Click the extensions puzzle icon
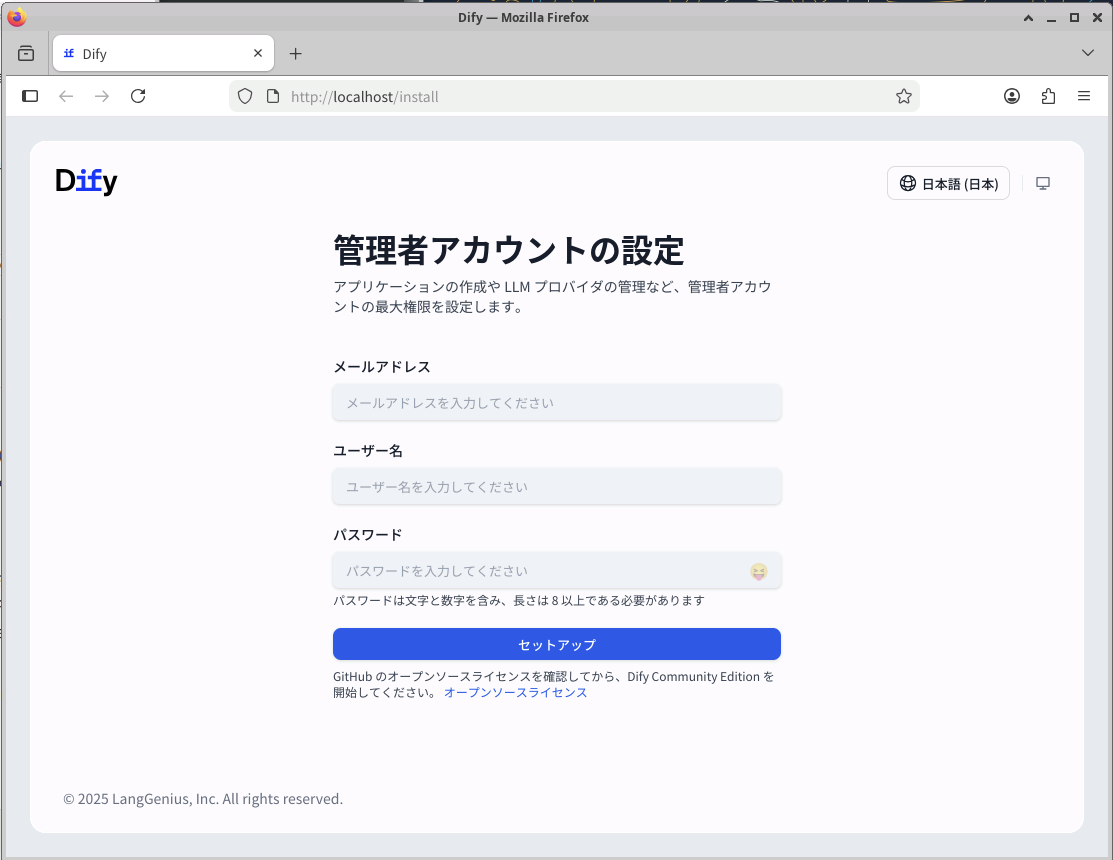The image size is (1113, 860). (x=1048, y=96)
